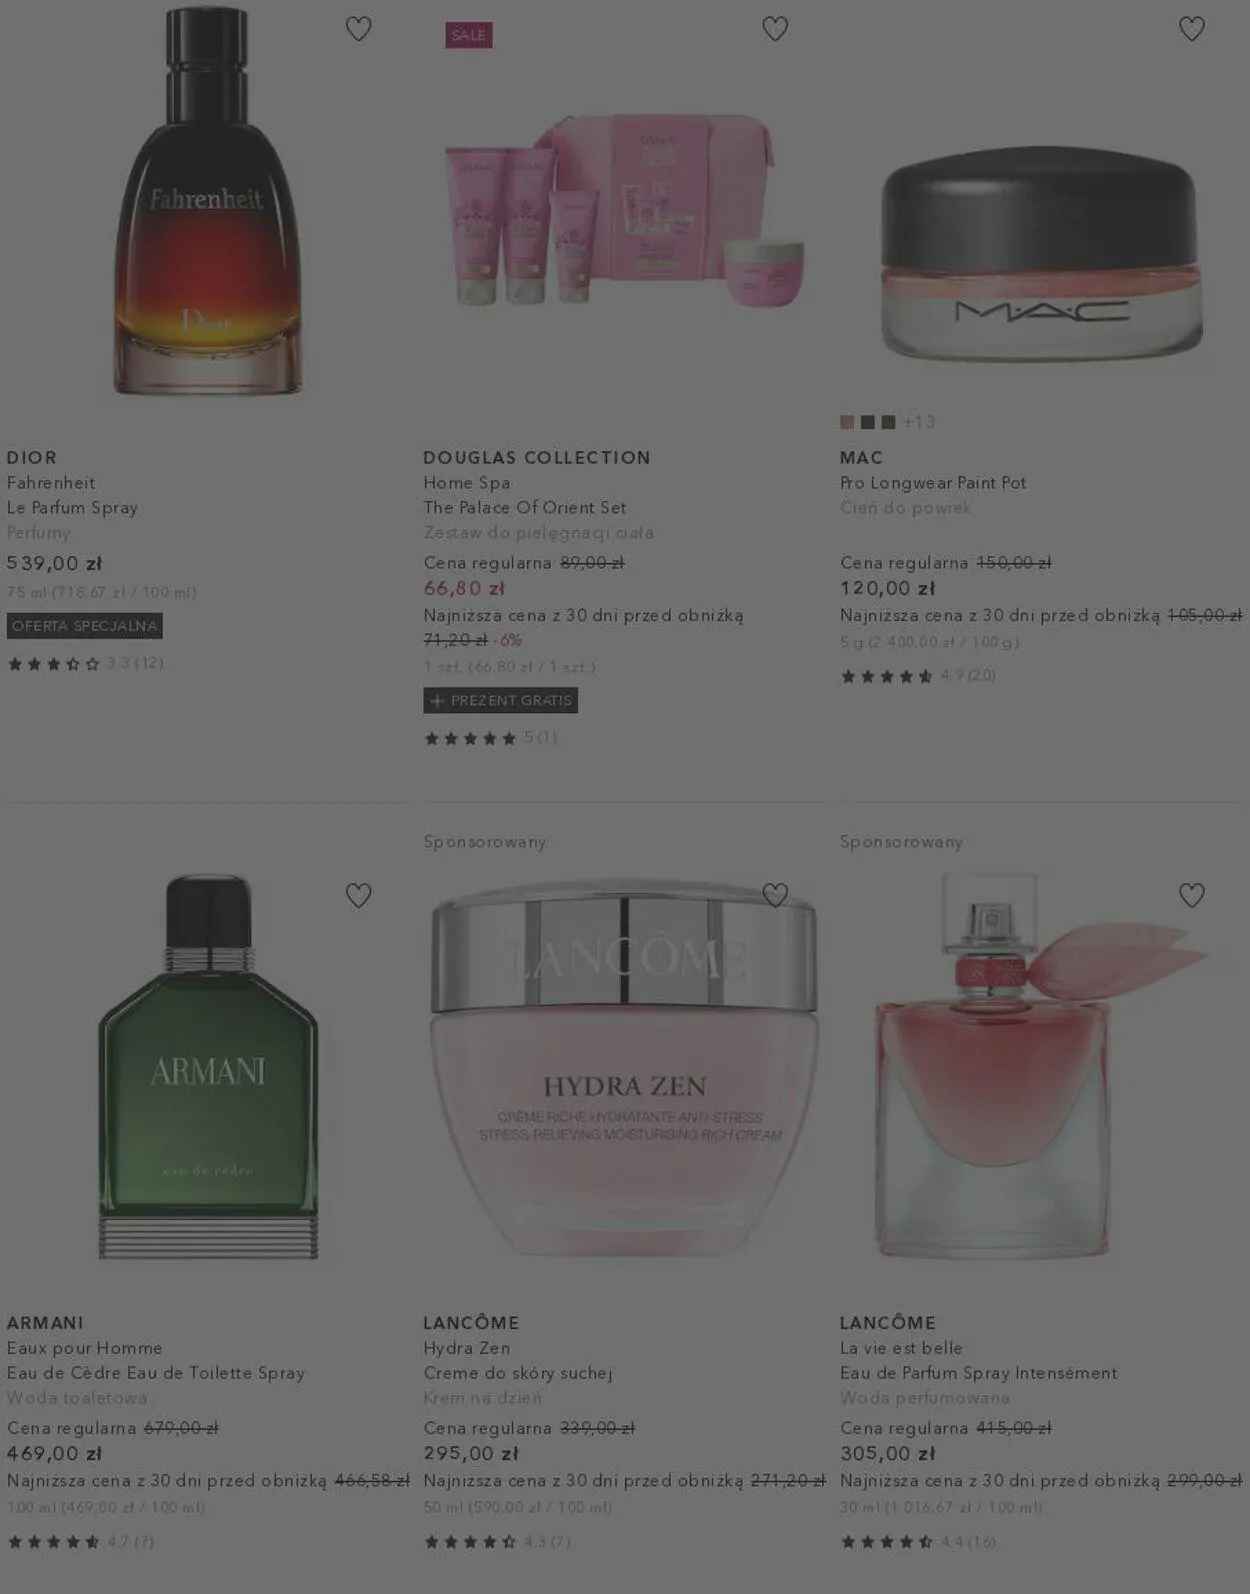
Task: Favorite the Douglas Collection Home Spa set
Action: [x=775, y=29]
